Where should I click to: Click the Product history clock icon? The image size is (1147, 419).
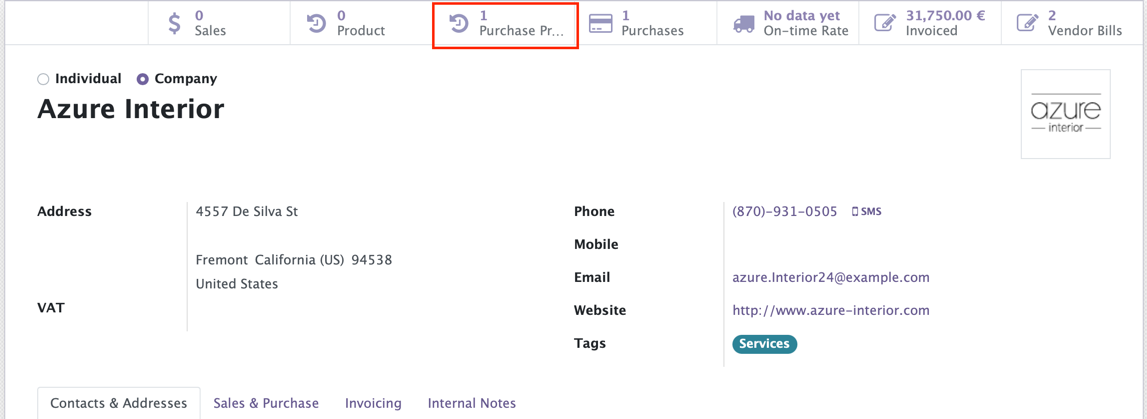click(316, 23)
